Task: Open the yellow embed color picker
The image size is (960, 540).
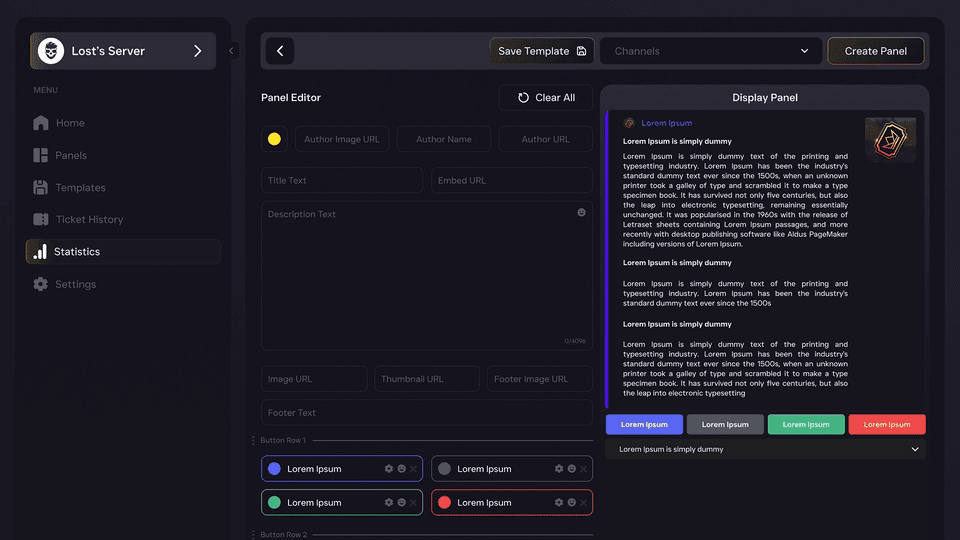Action: tap(274, 139)
